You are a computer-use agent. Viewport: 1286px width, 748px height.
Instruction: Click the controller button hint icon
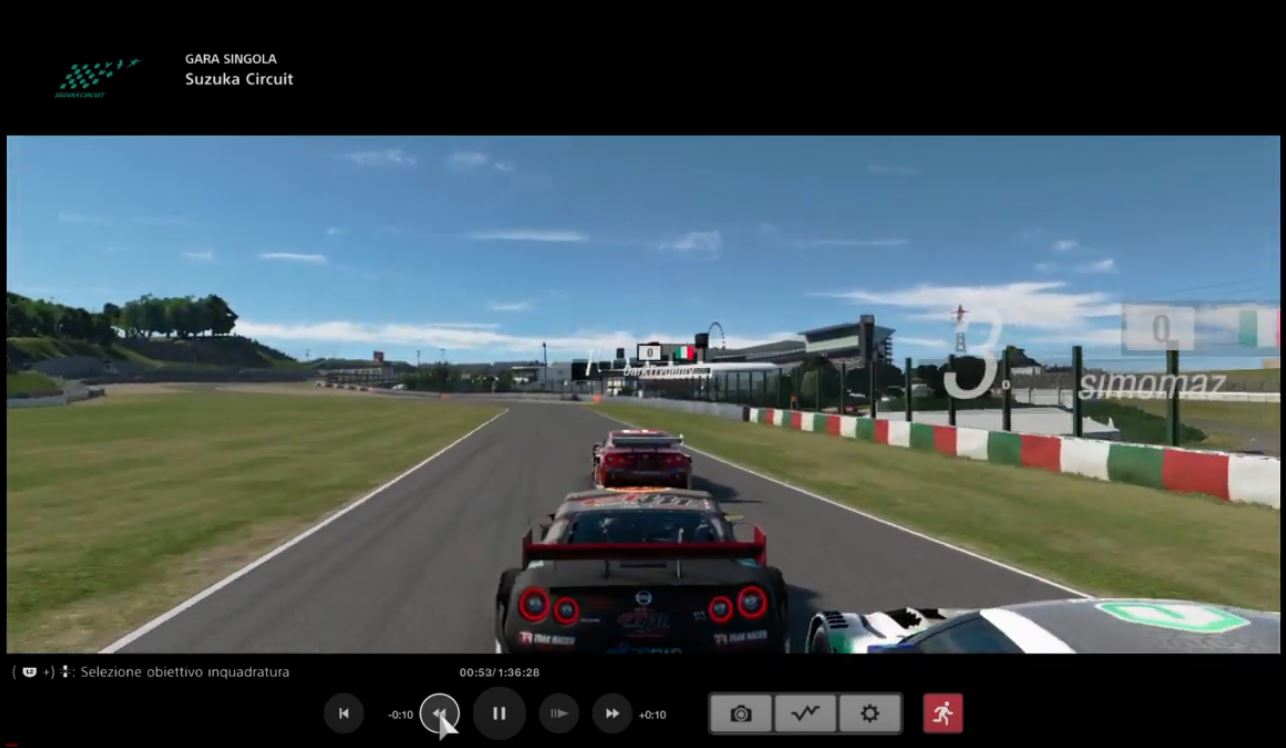point(29,672)
